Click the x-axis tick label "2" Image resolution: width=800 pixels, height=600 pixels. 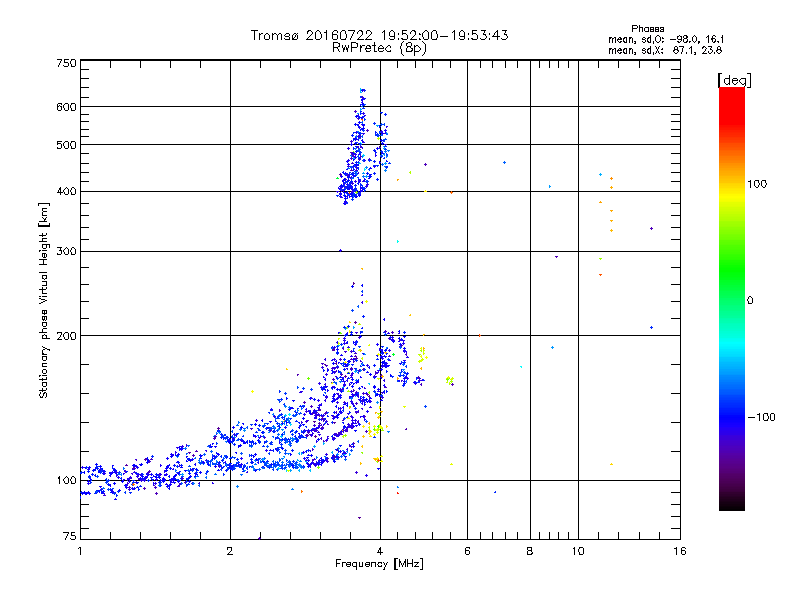pyautogui.click(x=230, y=551)
